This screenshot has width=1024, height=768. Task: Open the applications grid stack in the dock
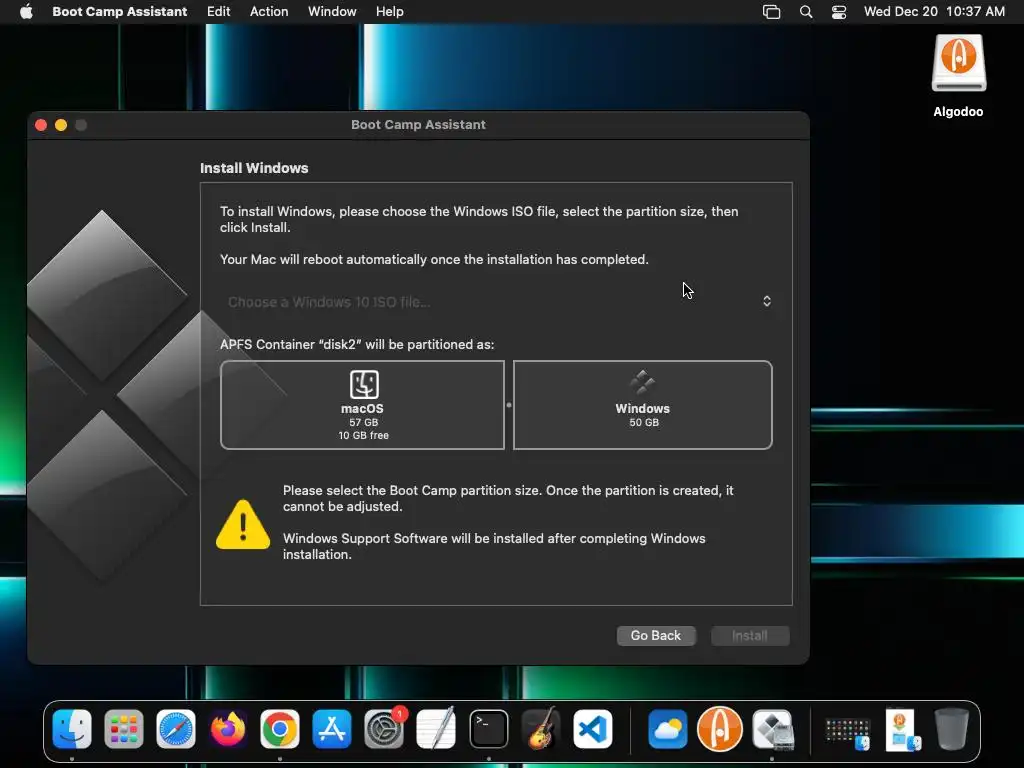[x=848, y=733]
